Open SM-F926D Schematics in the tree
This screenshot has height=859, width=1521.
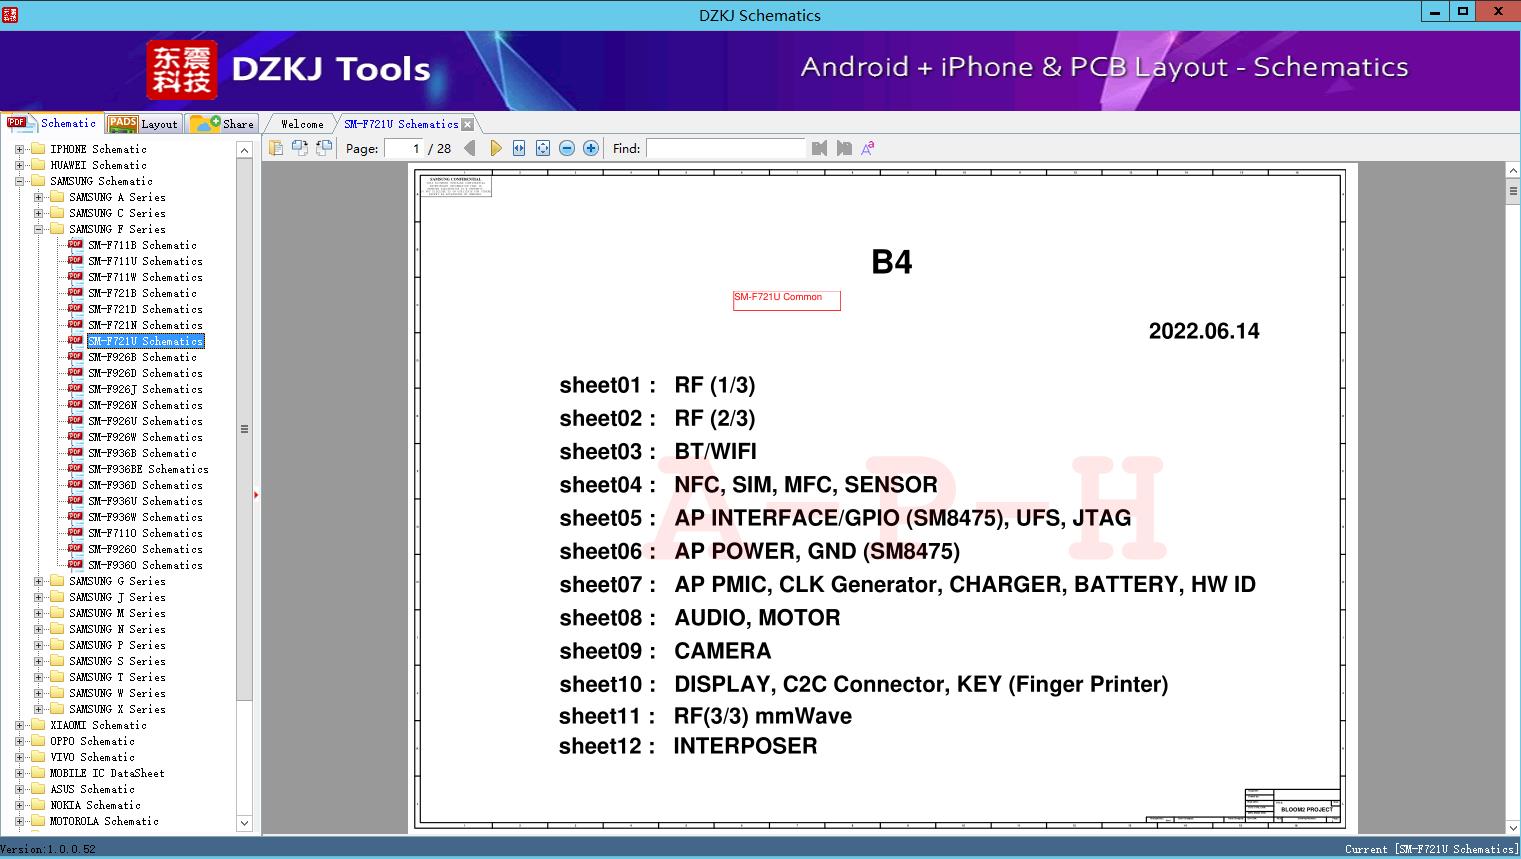(145, 373)
